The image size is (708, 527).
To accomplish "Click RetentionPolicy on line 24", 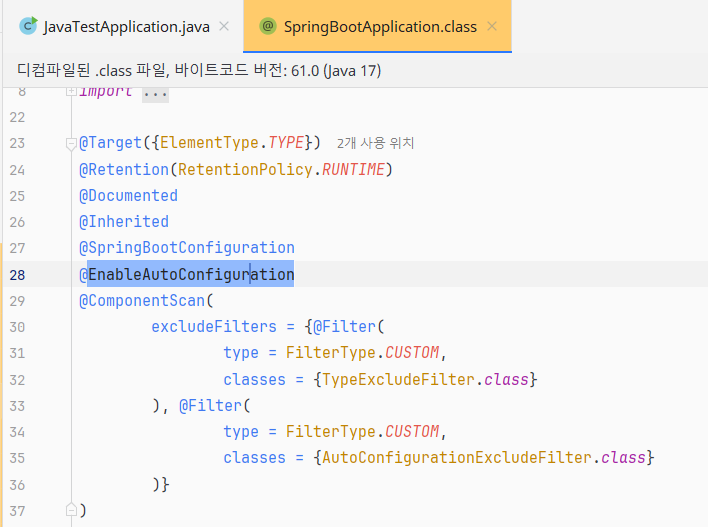I will pos(245,169).
